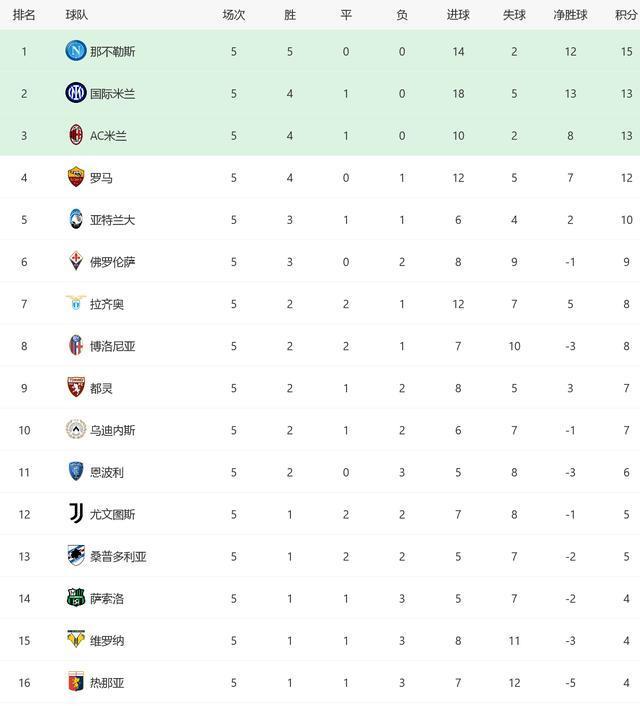This screenshot has width=640, height=706.
Task: Open the 萨索洛 team name link
Action: click(x=107, y=598)
